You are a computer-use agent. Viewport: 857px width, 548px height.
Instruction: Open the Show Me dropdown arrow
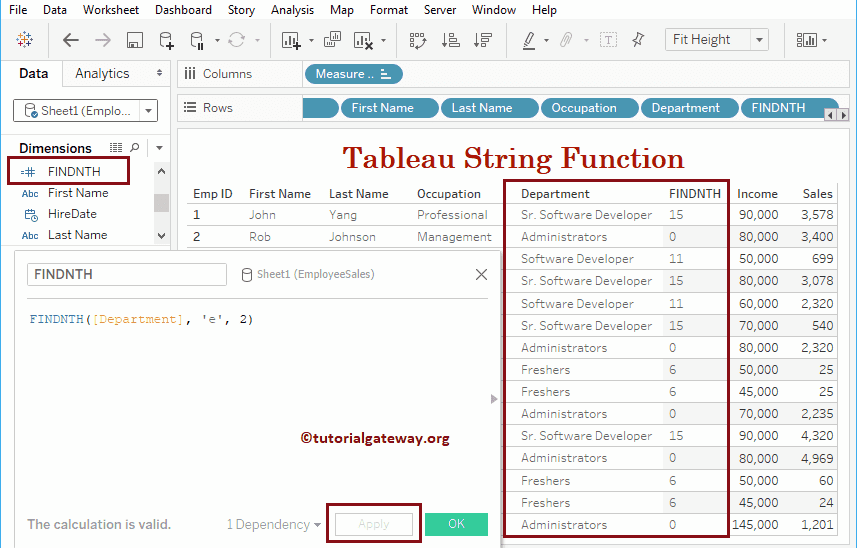pos(824,40)
